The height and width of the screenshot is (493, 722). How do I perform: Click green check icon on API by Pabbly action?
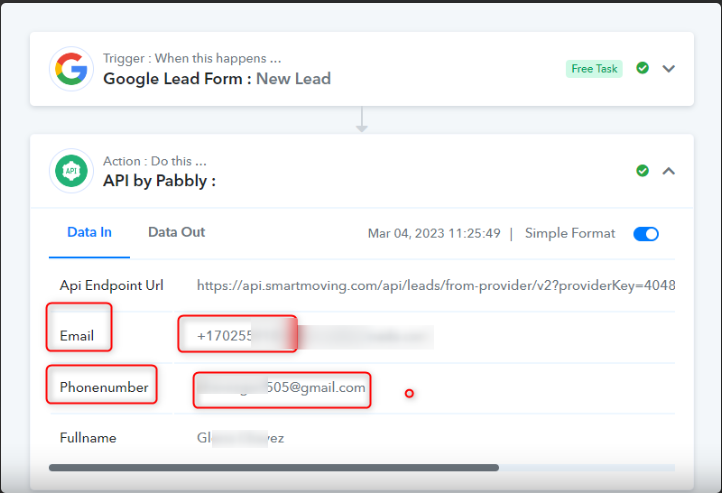pos(642,171)
